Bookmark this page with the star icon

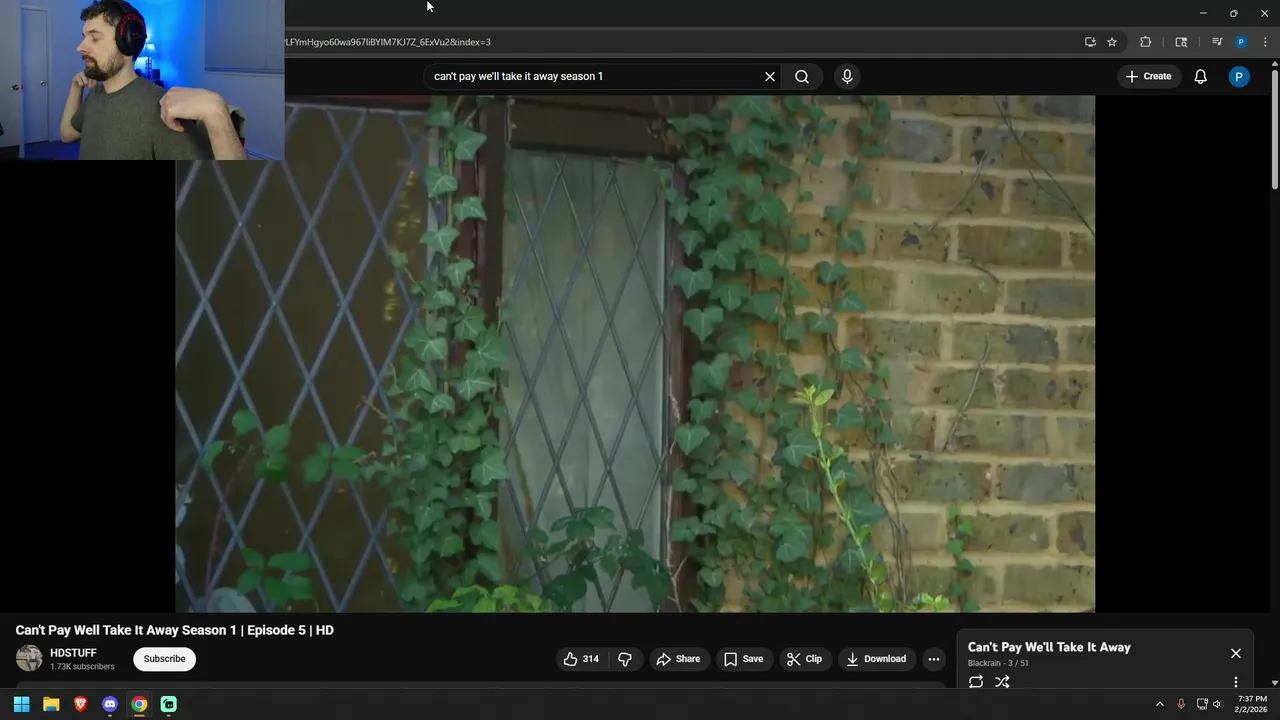pyautogui.click(x=1112, y=42)
